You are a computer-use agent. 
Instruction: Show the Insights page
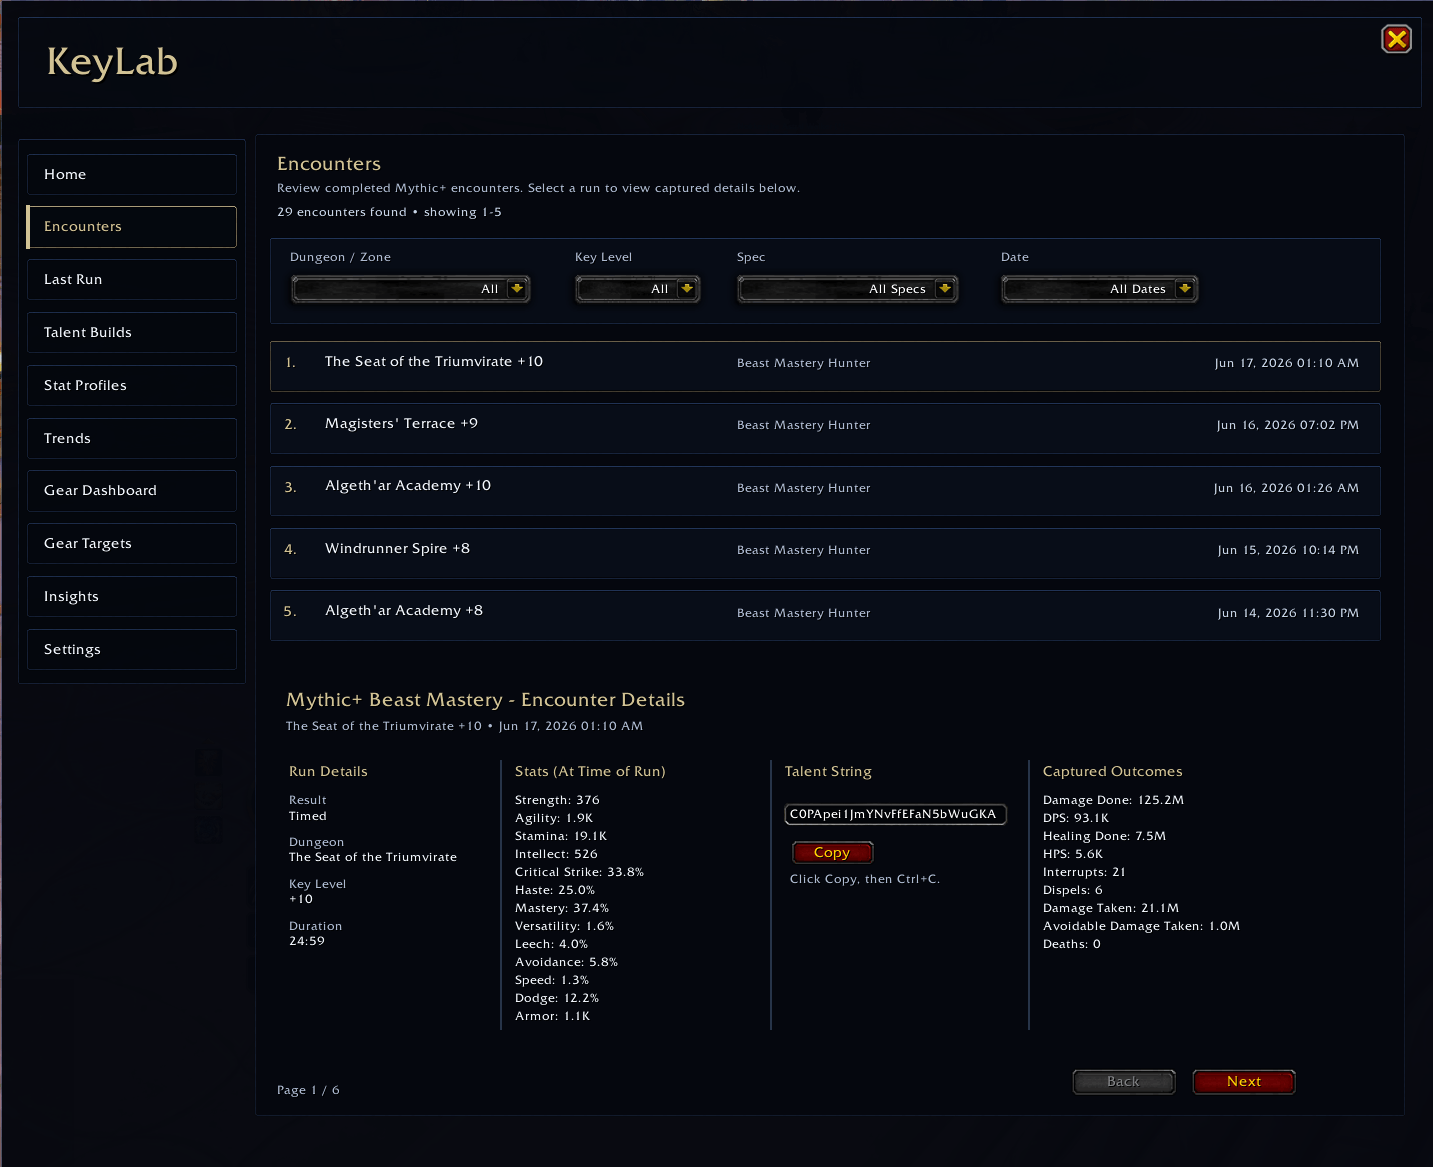click(132, 596)
